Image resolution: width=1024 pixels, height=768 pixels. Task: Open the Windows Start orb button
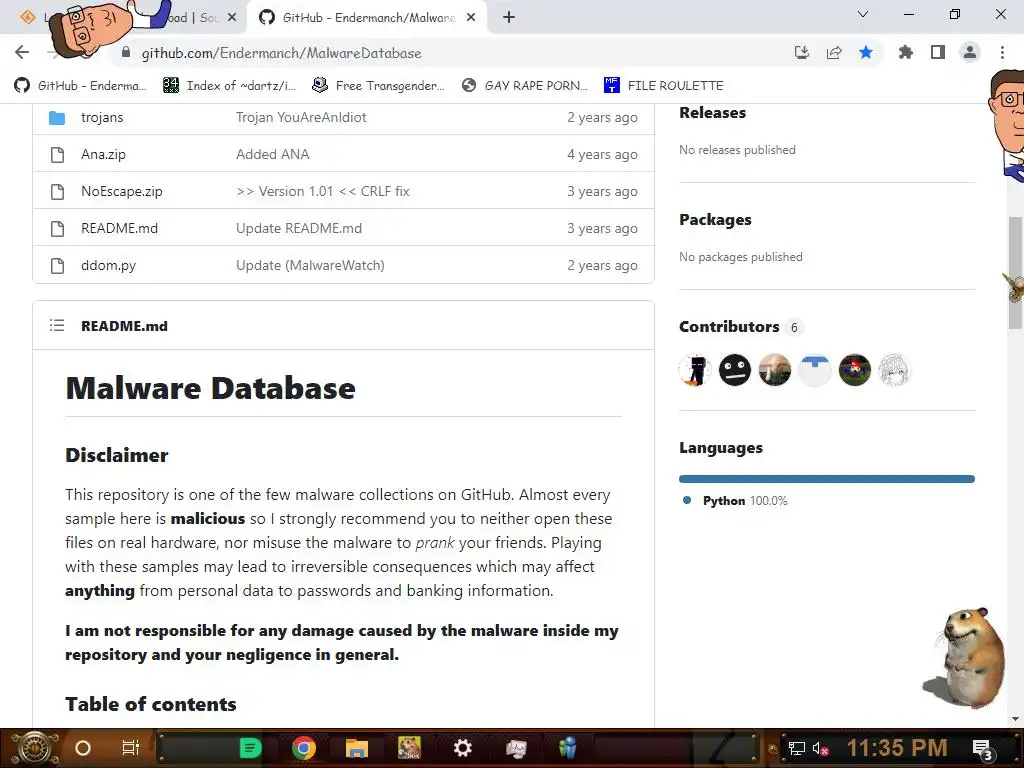click(x=34, y=748)
